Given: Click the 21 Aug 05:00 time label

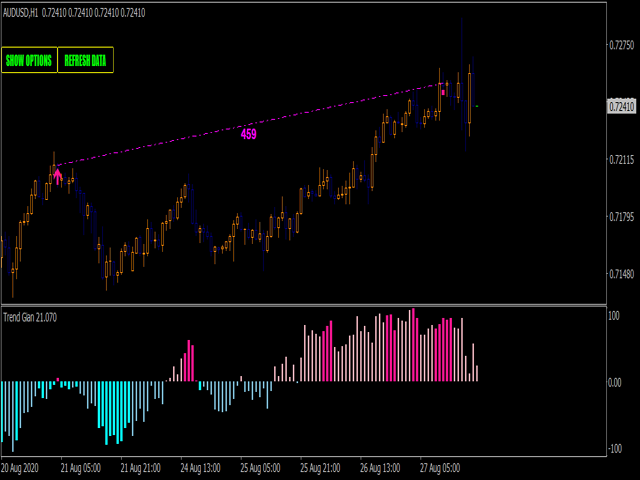Looking at the screenshot, I should pyautogui.click(x=80, y=468).
